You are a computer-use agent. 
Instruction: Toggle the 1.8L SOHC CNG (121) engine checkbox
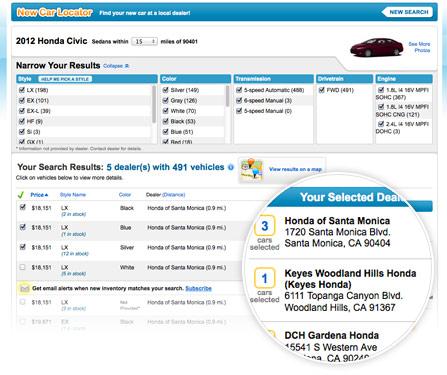click(381, 107)
